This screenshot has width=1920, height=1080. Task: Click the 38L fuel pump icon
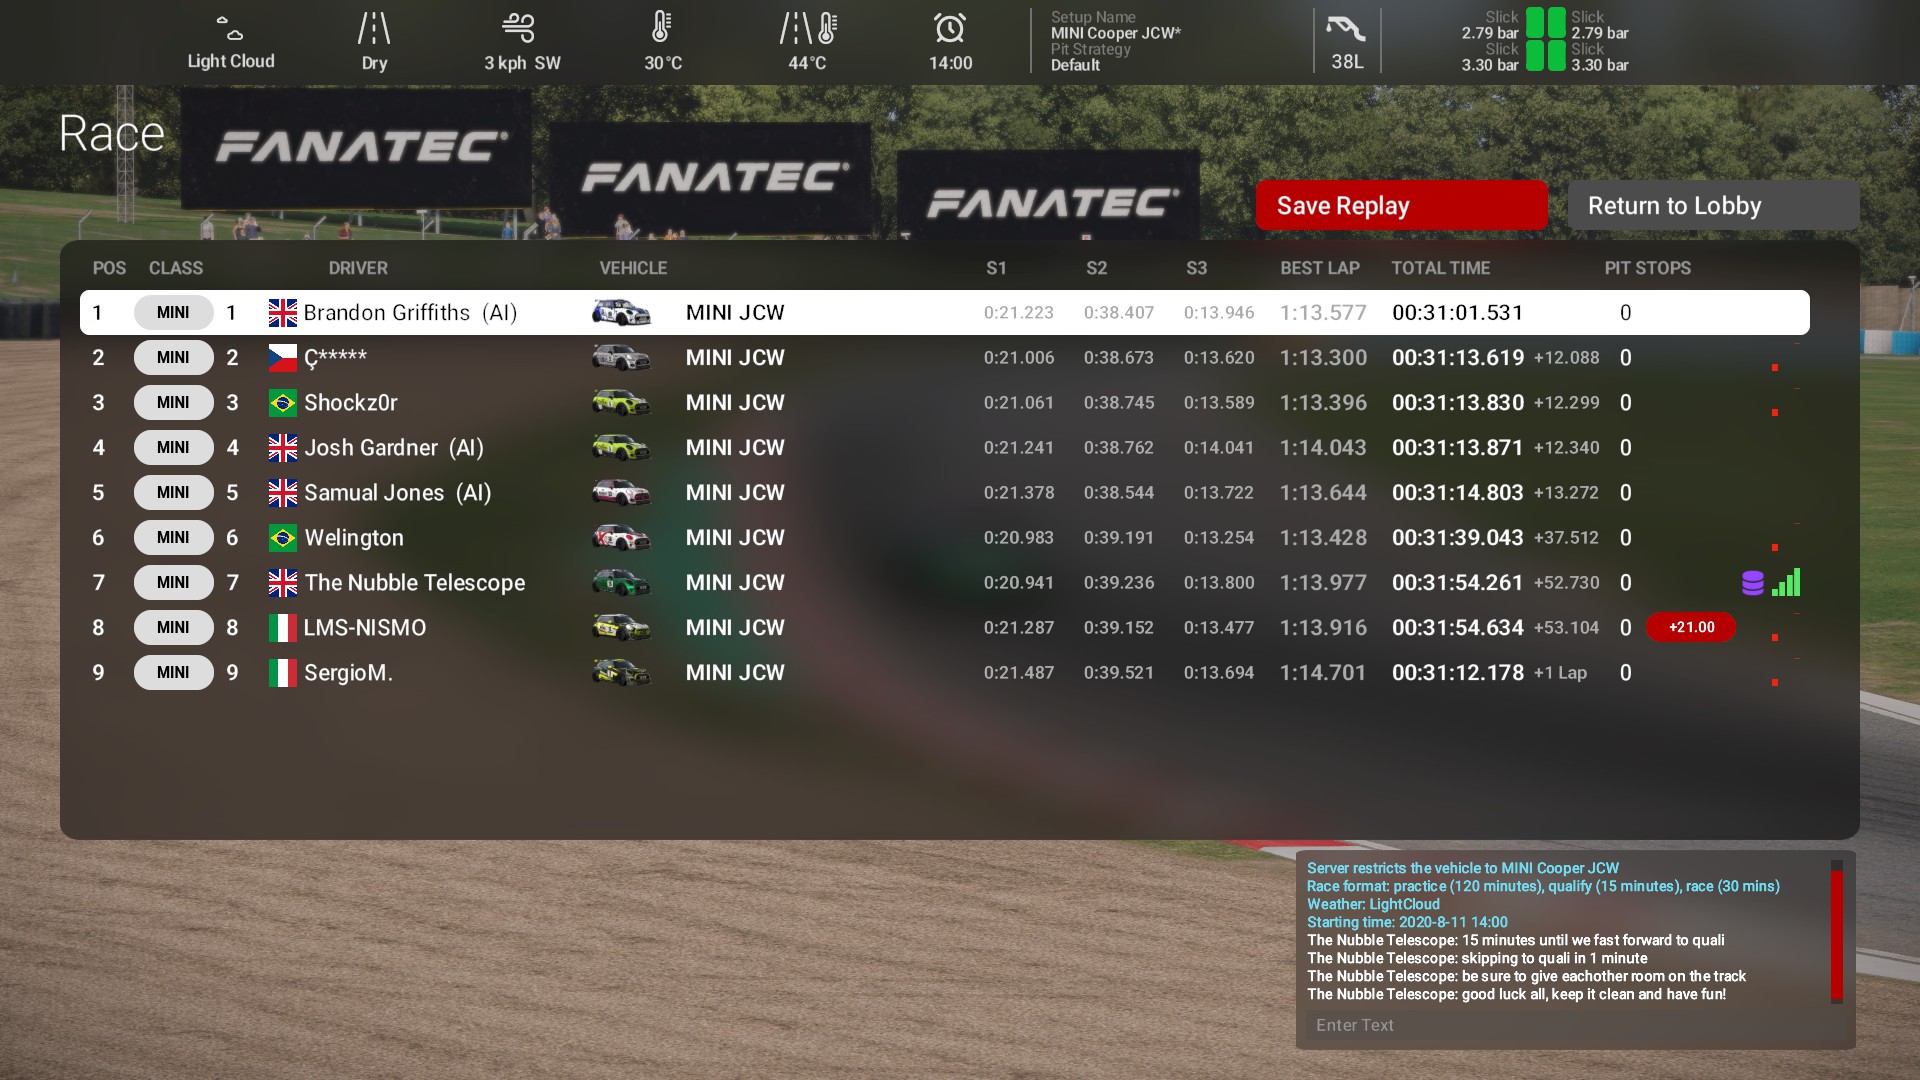(x=1345, y=28)
